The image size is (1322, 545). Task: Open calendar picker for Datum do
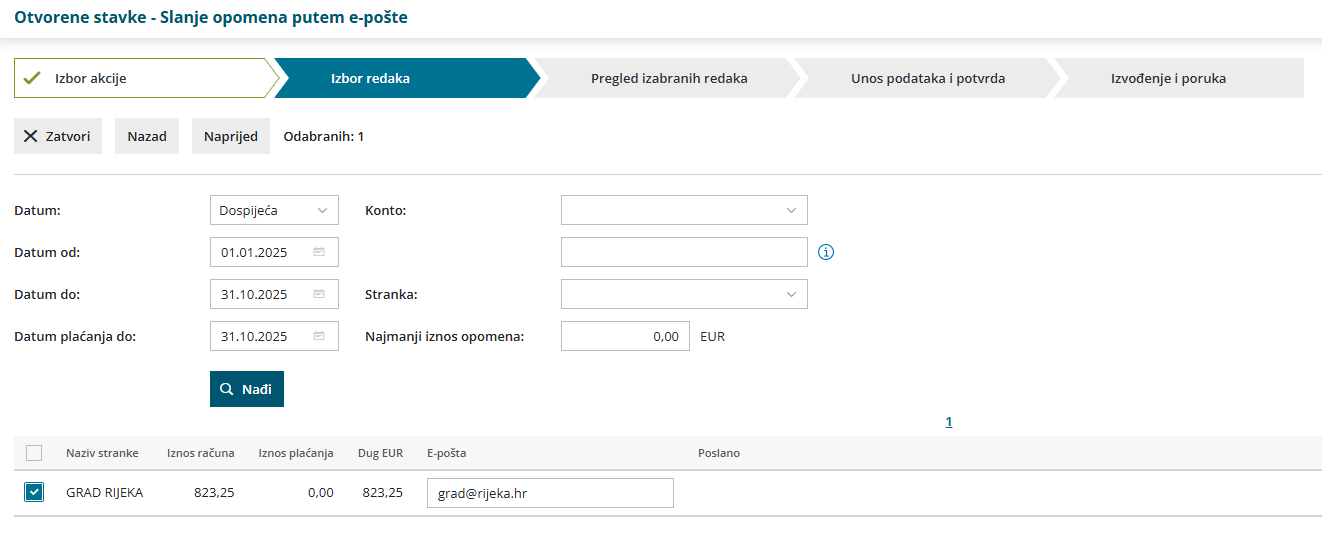point(319,294)
